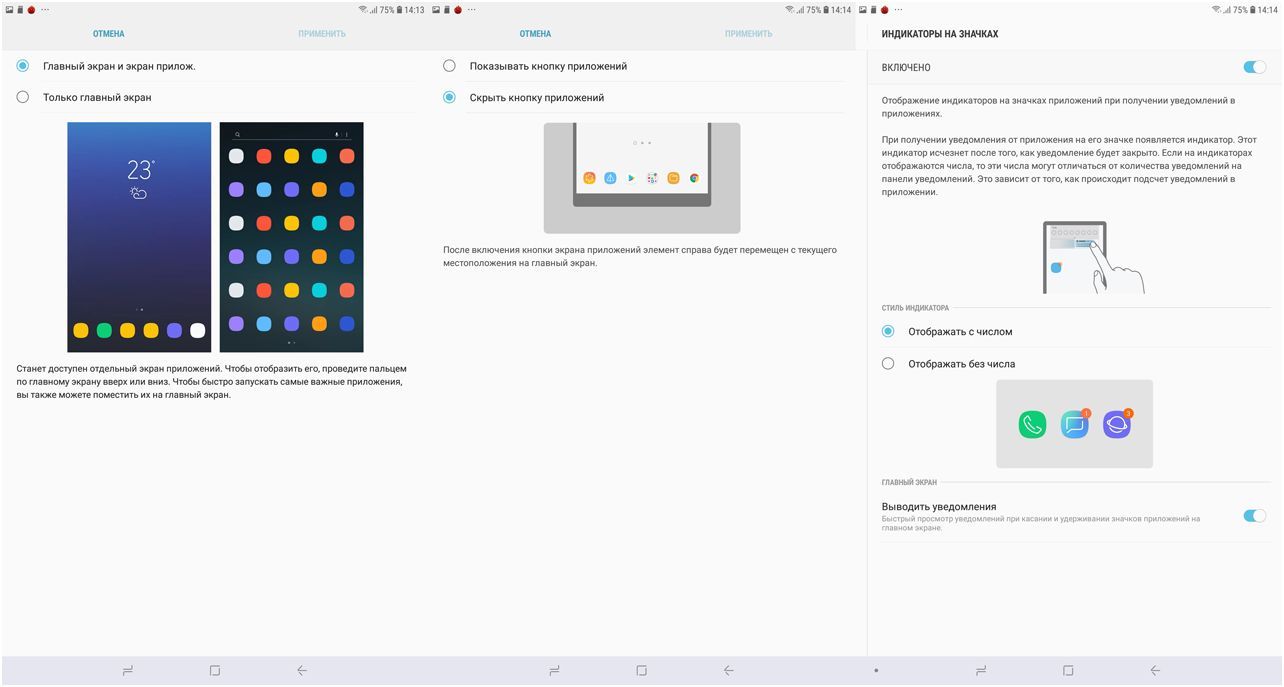Select Отображать без числа indicator style
This screenshot has height=687, width=1284.
coord(888,363)
